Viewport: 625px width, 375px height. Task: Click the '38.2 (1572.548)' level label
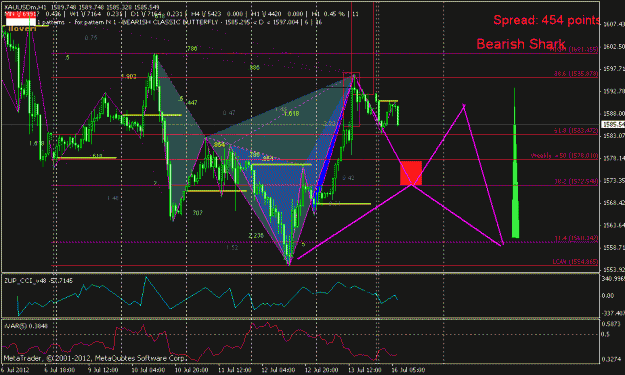576,181
